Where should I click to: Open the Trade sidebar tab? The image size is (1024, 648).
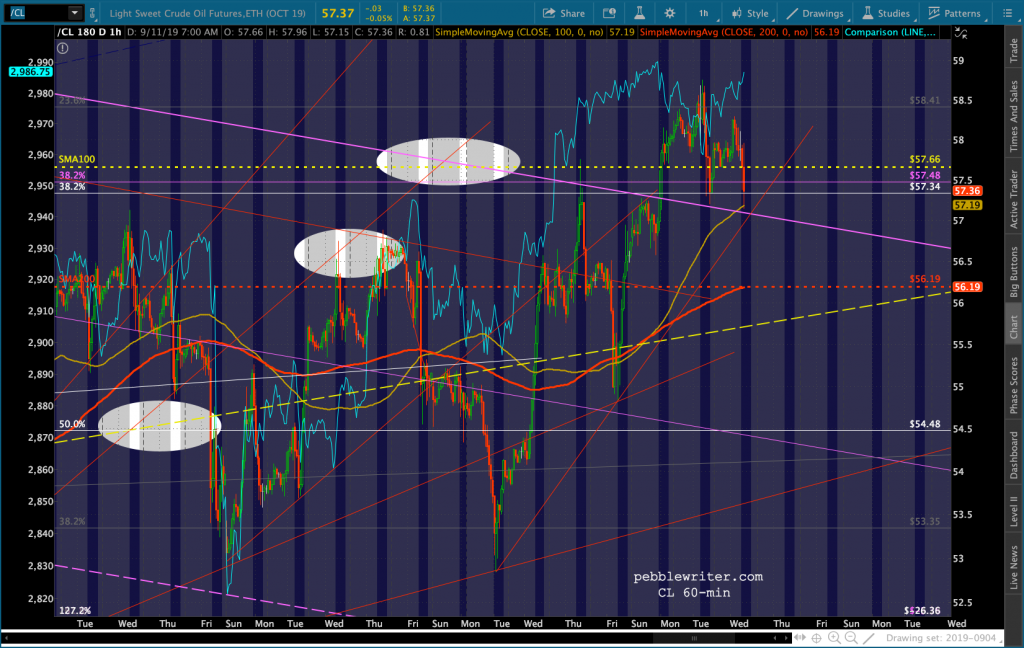(1014, 51)
